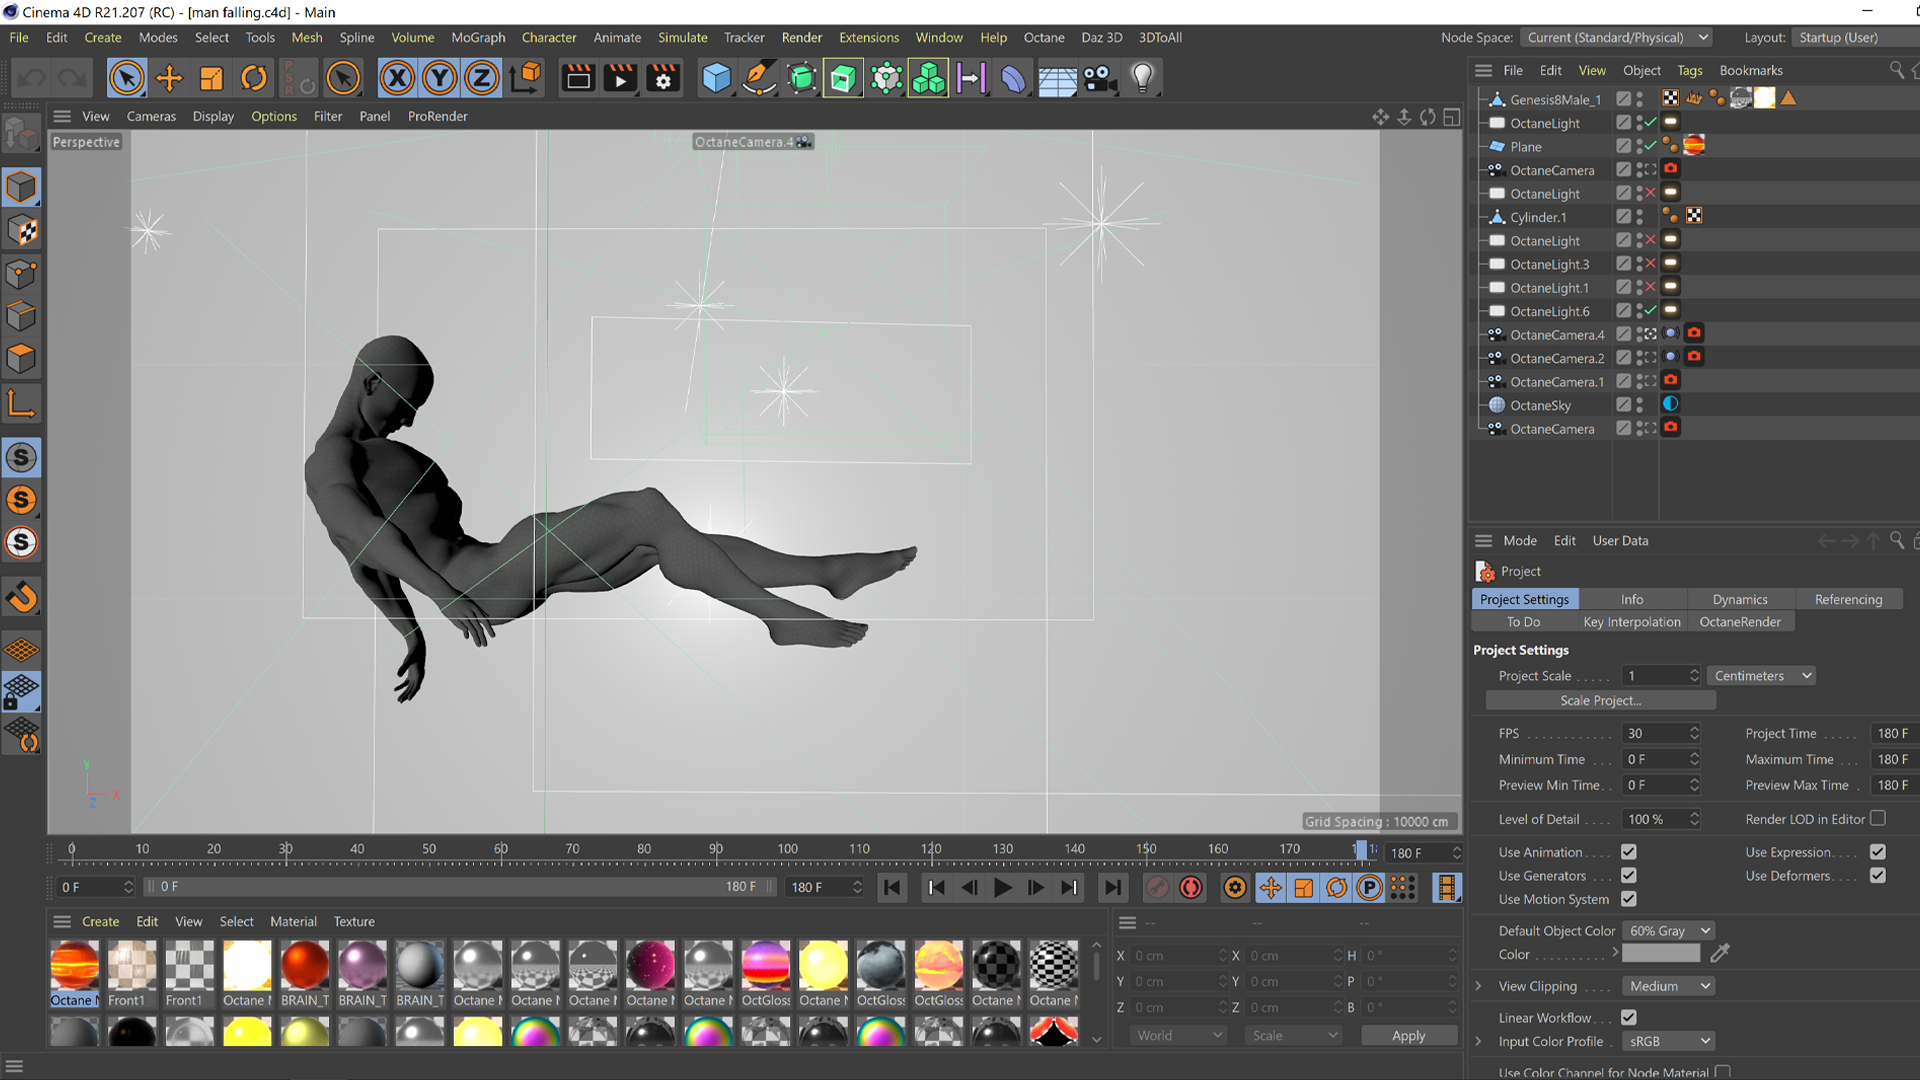The width and height of the screenshot is (1920, 1080).
Task: Select the Move tool in toolbar
Action: [x=169, y=78]
